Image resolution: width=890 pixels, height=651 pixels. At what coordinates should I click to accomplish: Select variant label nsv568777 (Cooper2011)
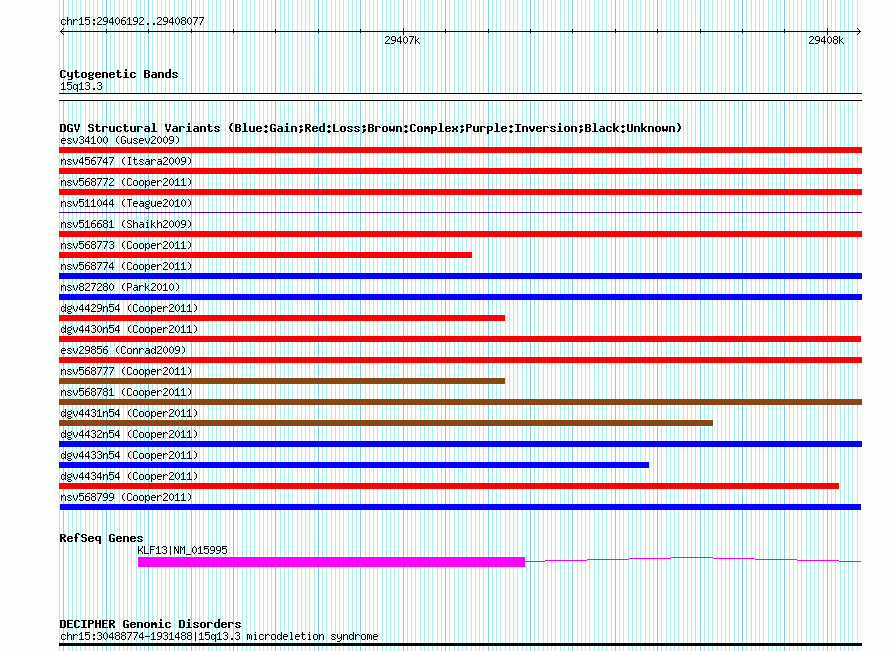point(126,371)
